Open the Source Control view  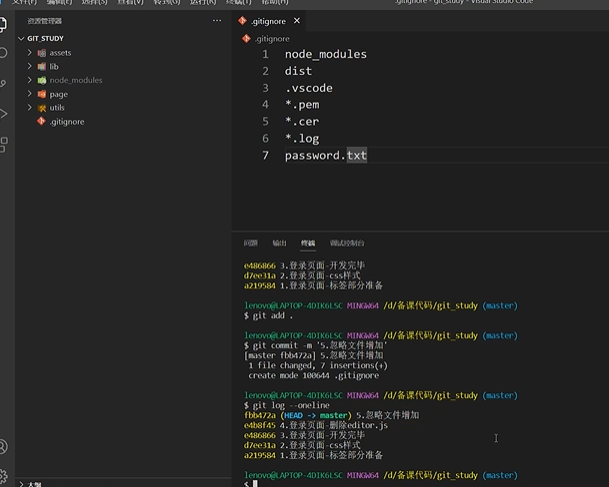[x=5, y=83]
